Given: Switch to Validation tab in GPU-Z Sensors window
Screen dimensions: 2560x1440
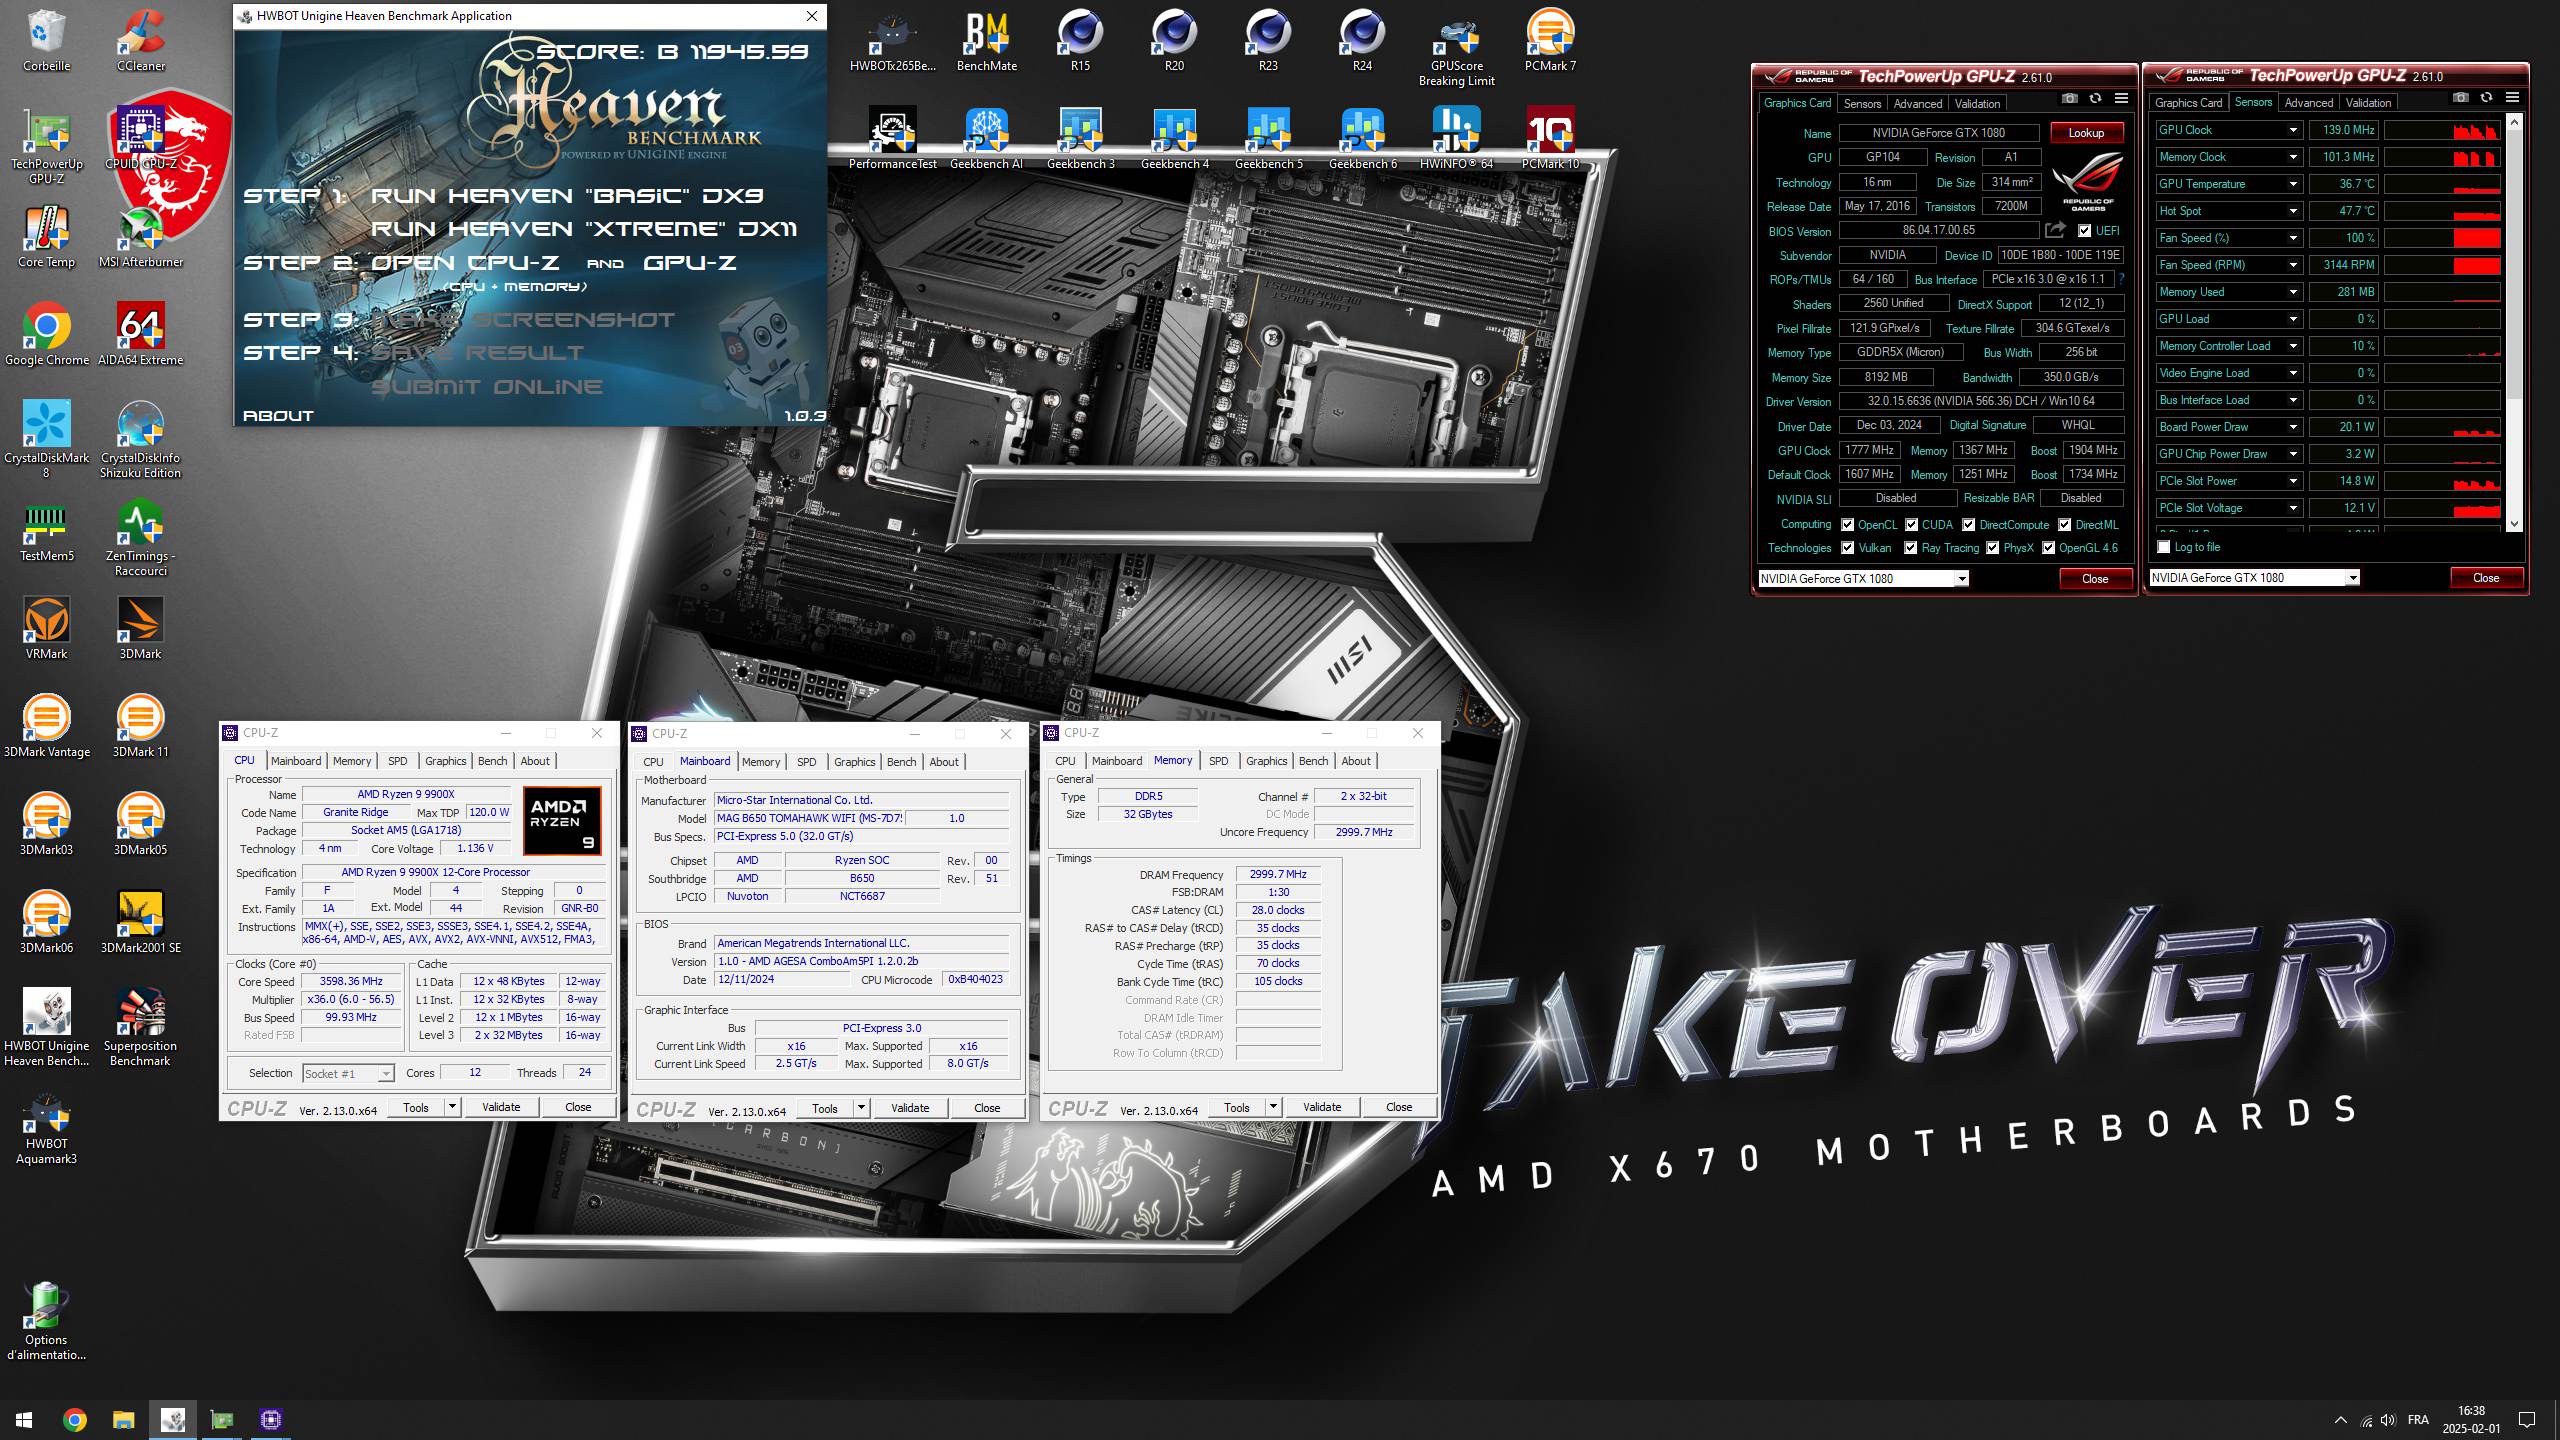Looking at the screenshot, I should click(2368, 102).
